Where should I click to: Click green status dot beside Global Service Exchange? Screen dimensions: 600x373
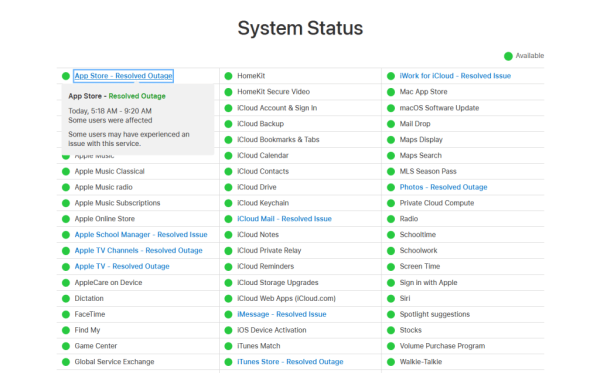click(x=66, y=362)
